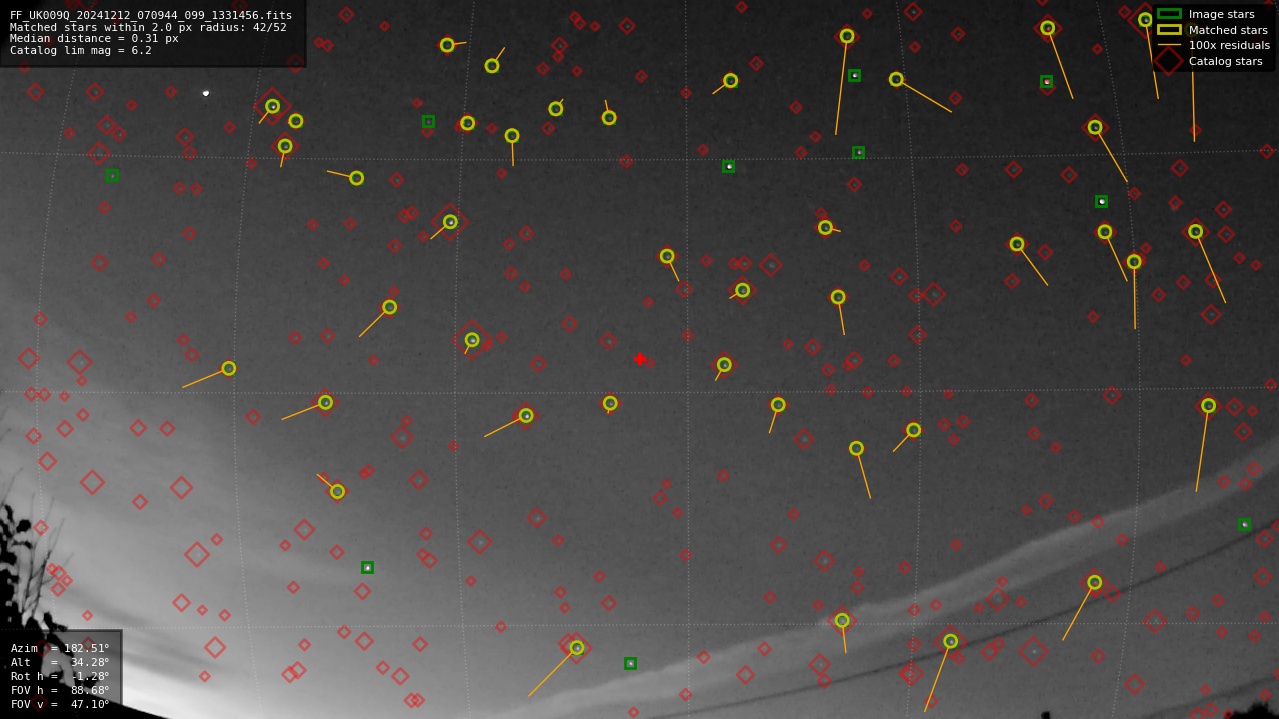Click the 'Image stars' legend label
This screenshot has width=1279, height=719.
1221,14
